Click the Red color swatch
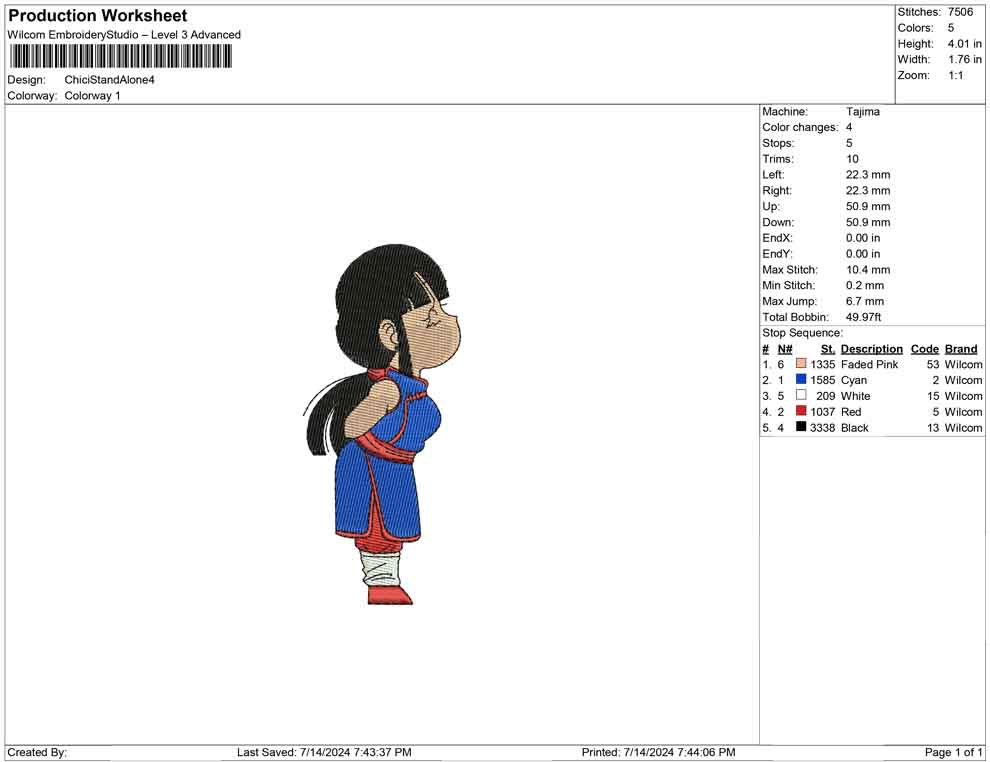Viewport: 990px width, 762px height. [x=801, y=411]
